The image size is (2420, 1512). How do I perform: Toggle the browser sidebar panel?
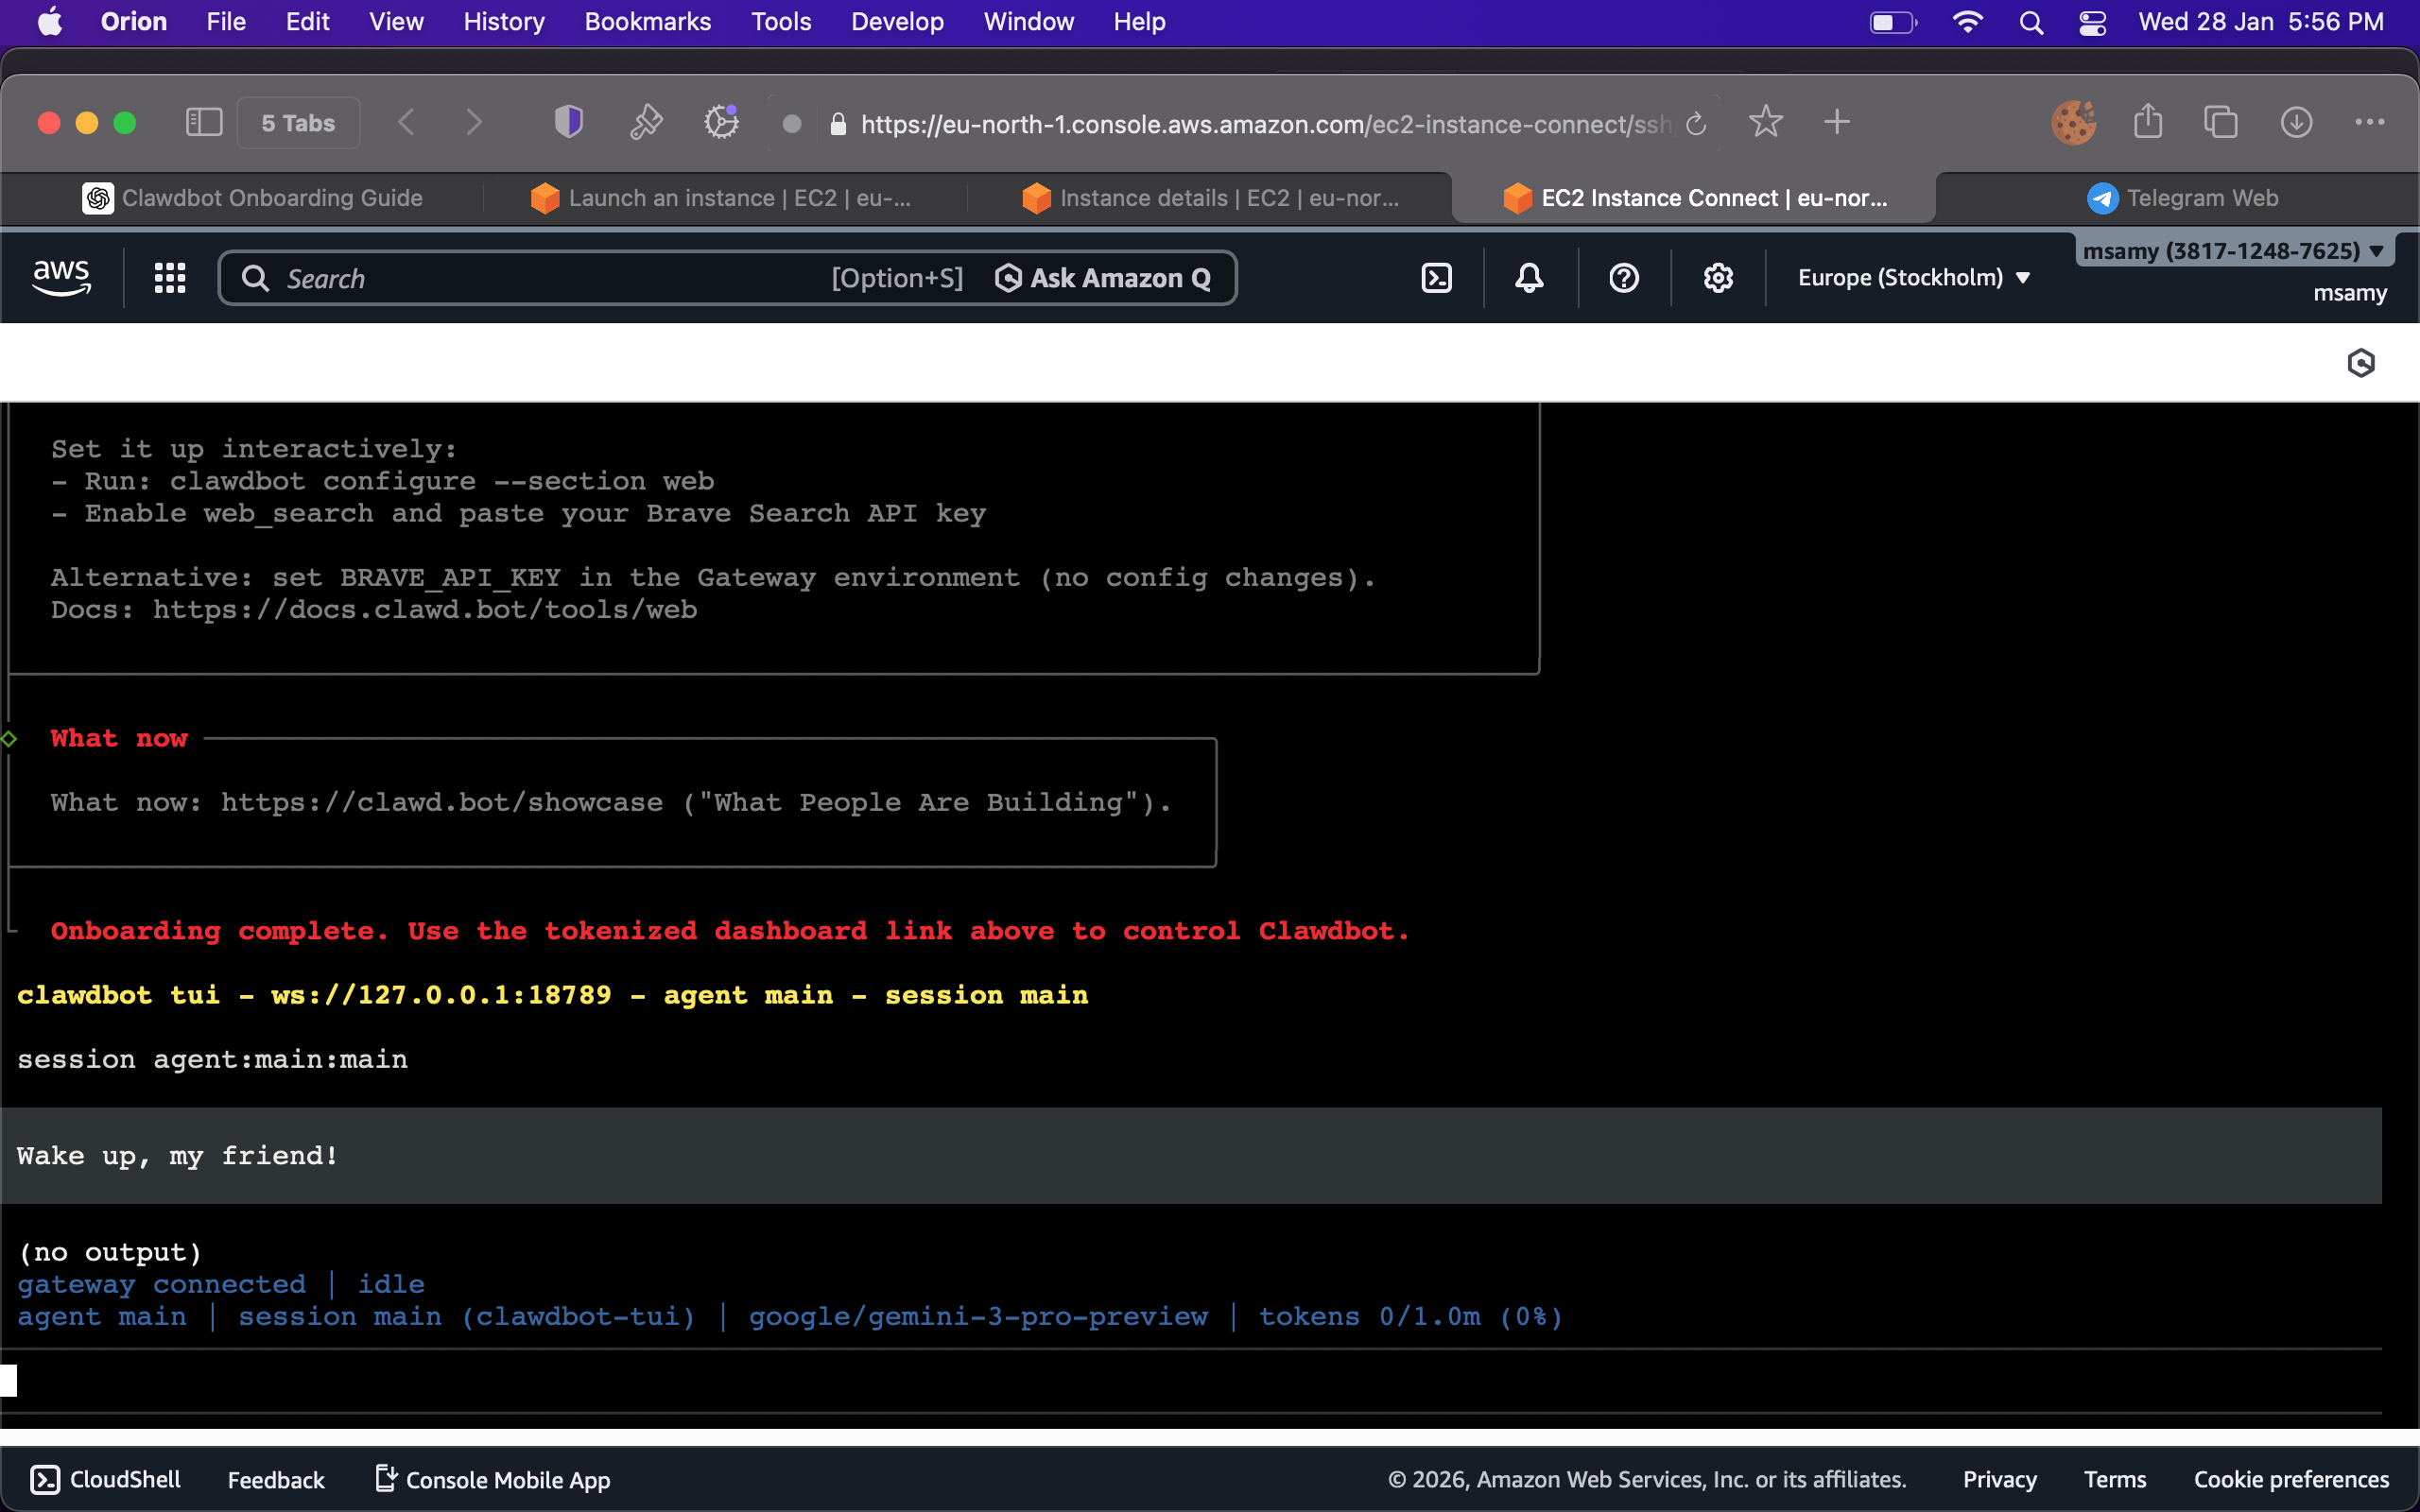pos(203,122)
